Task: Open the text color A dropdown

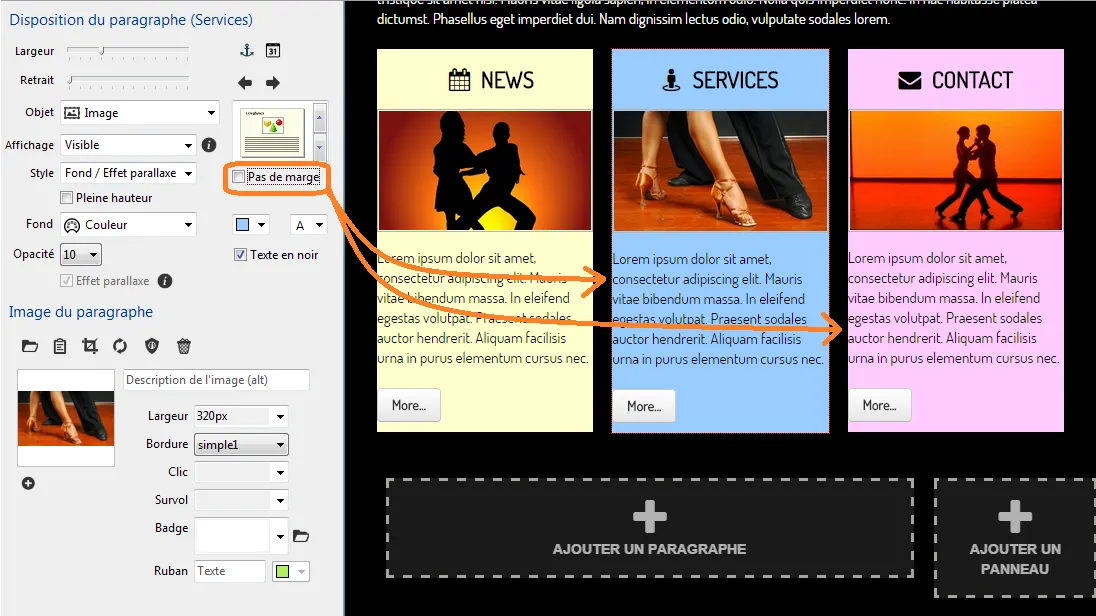Action: (308, 225)
